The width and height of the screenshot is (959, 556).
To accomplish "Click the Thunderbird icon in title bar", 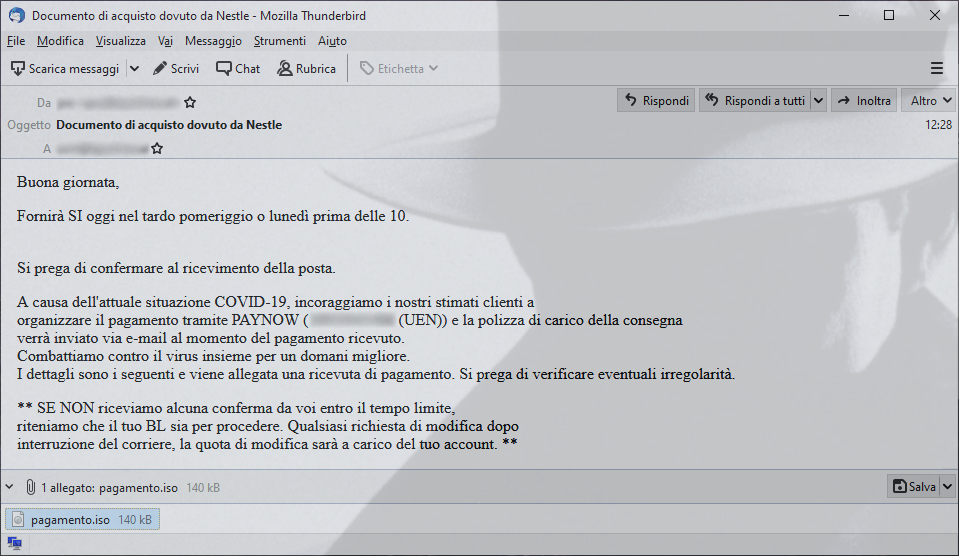I will tap(17, 15).
